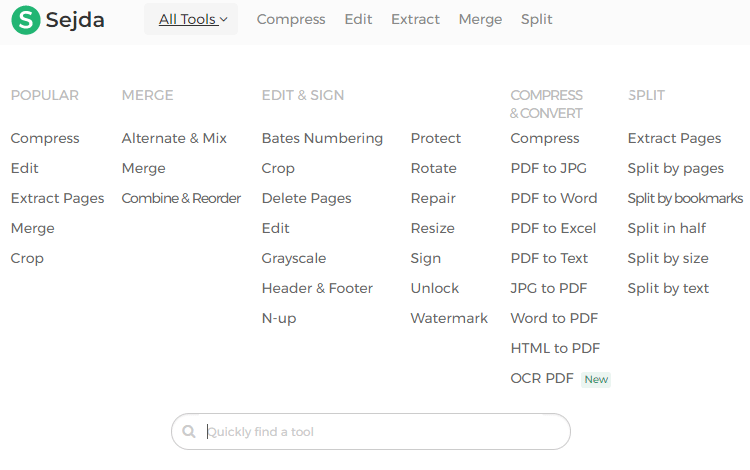Choose Alternate & Mix under Merge
The image size is (750, 470).
tap(174, 139)
